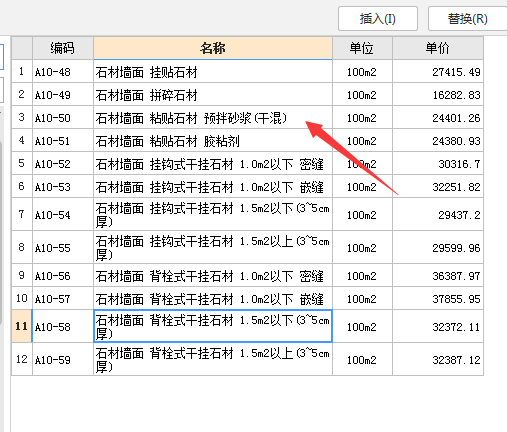Screen dimensions: 507x432
Task: Click 100m2 unit cell in A10-59 row
Action: pyautogui.click(x=362, y=360)
